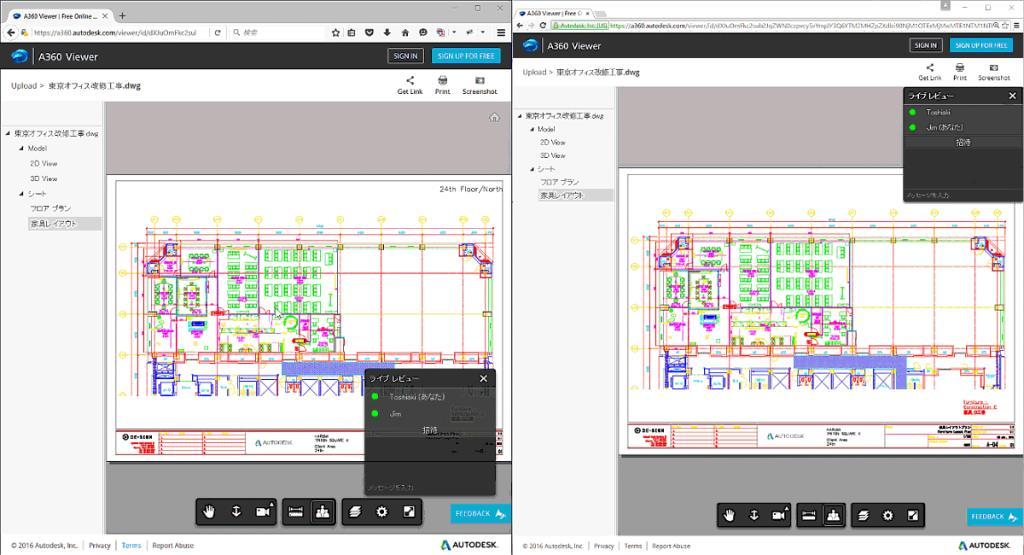Open viewer Settings gear in left window
Screen dimensions: 1024x555
click(x=382, y=512)
